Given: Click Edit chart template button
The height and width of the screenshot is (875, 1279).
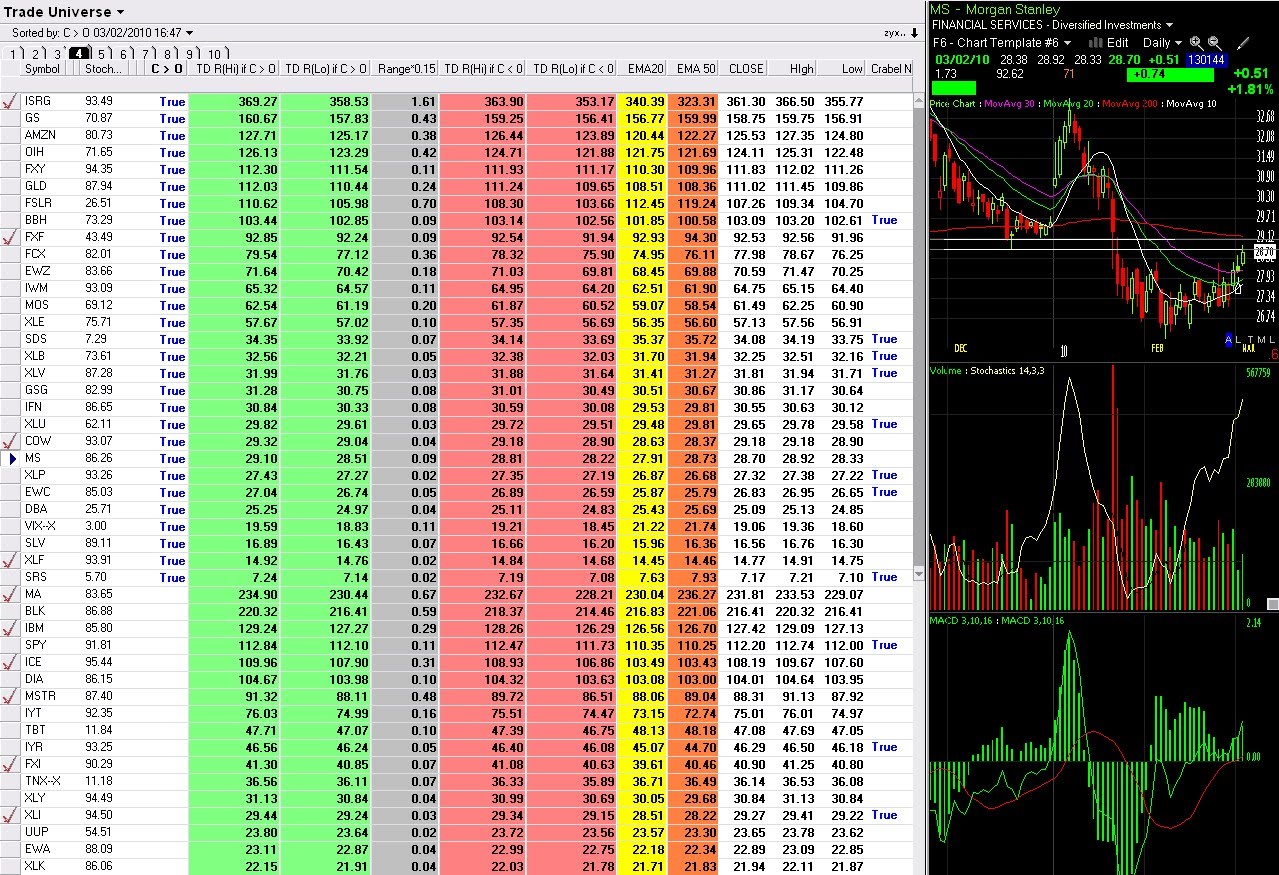Looking at the screenshot, I should coord(1117,43).
